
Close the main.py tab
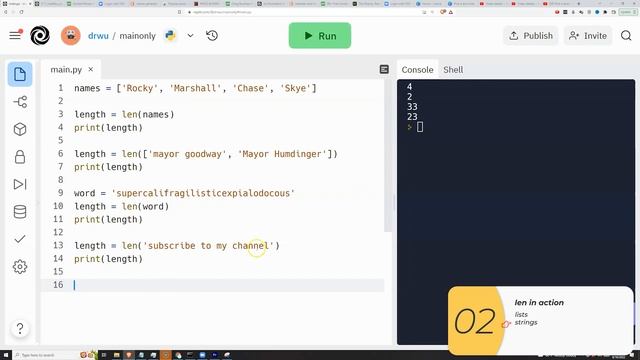coord(91,69)
